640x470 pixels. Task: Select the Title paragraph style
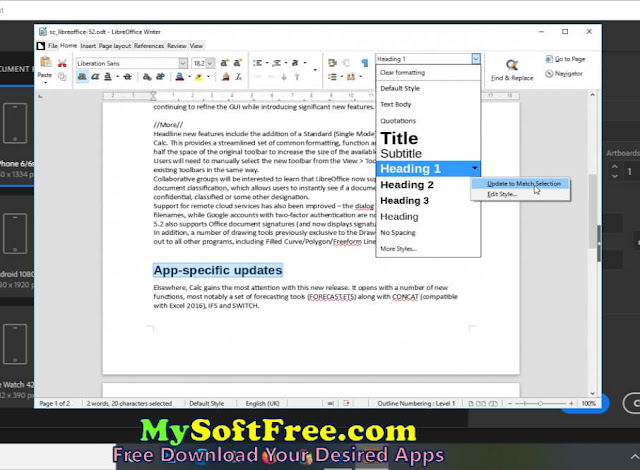[x=428, y=138]
